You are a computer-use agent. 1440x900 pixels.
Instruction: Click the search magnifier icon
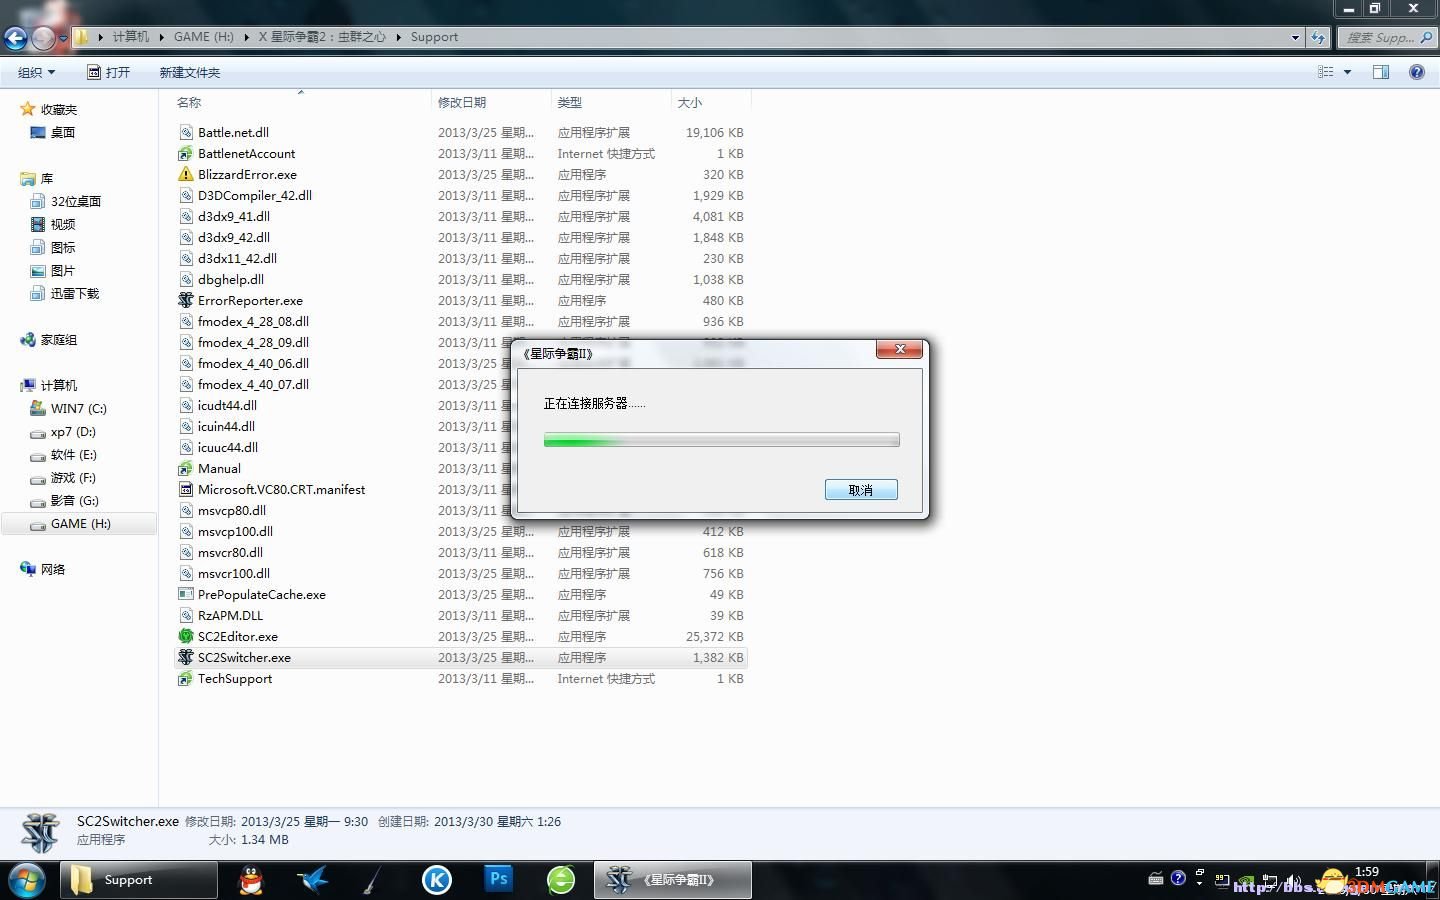click(x=1427, y=37)
